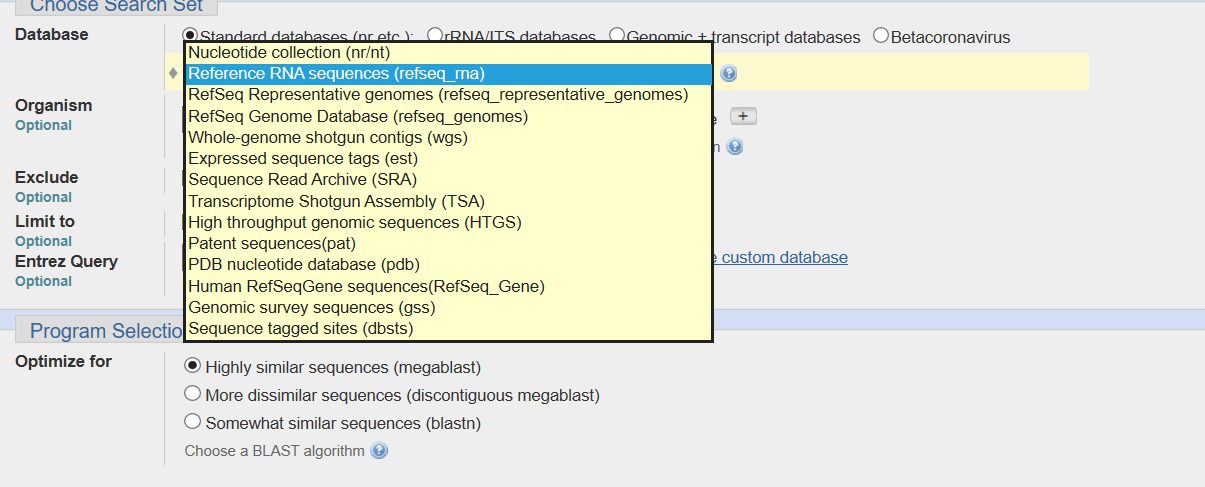Enable the Betacoronavirus database option
This screenshot has width=1205, height=487.
coord(881,36)
